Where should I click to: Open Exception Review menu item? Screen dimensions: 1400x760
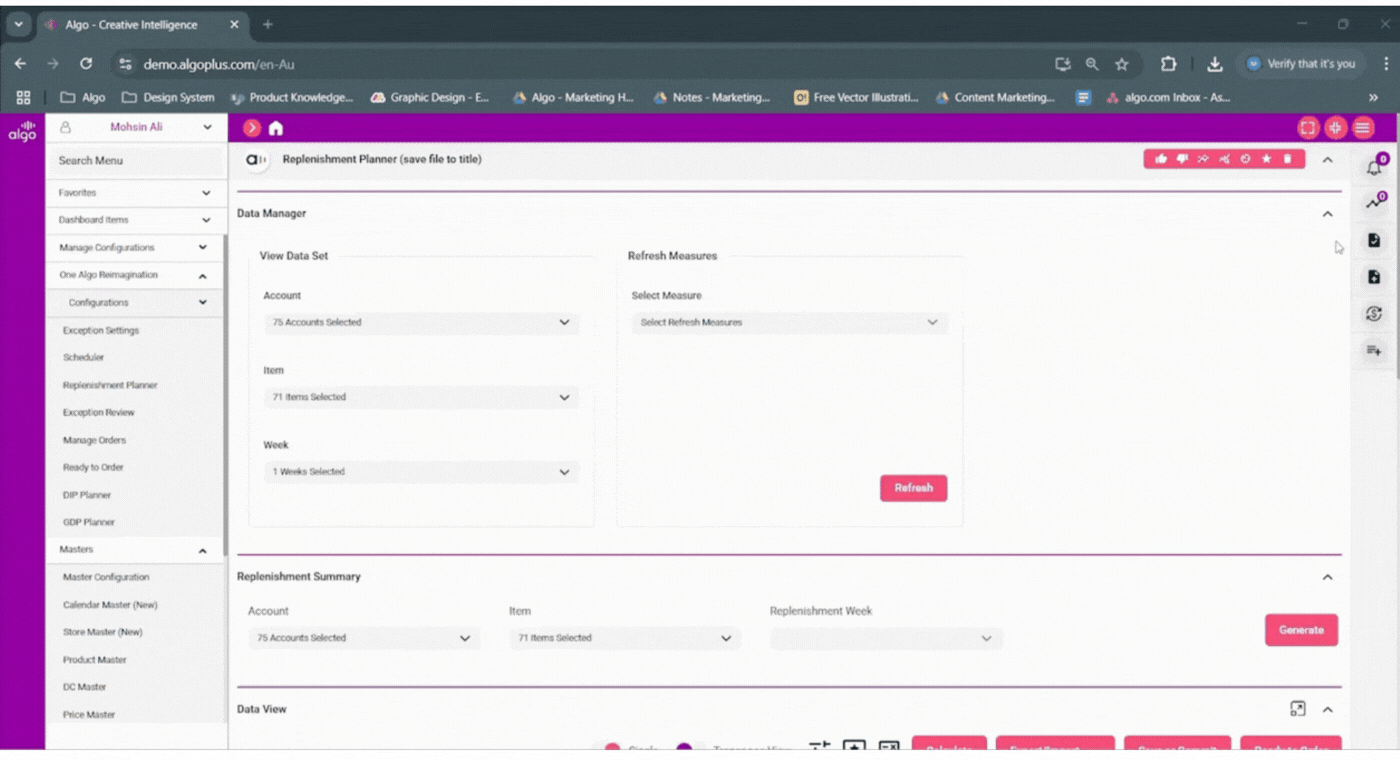tap(98, 412)
